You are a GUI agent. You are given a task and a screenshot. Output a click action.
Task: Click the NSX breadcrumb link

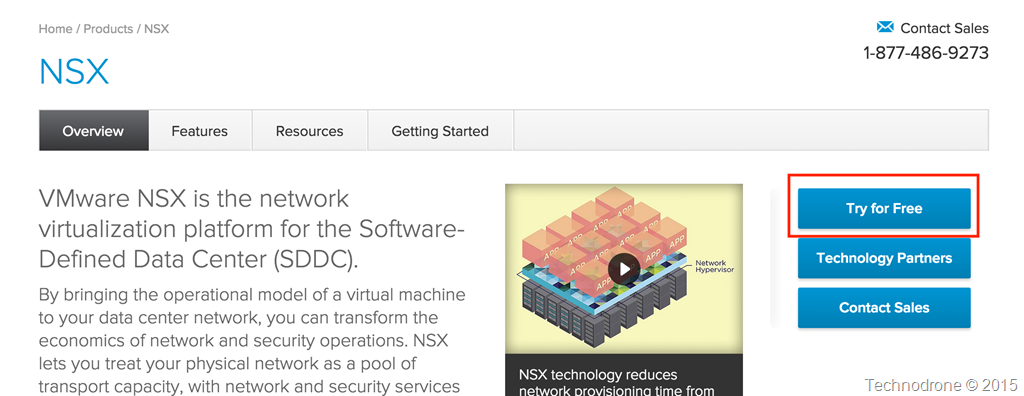pos(157,29)
